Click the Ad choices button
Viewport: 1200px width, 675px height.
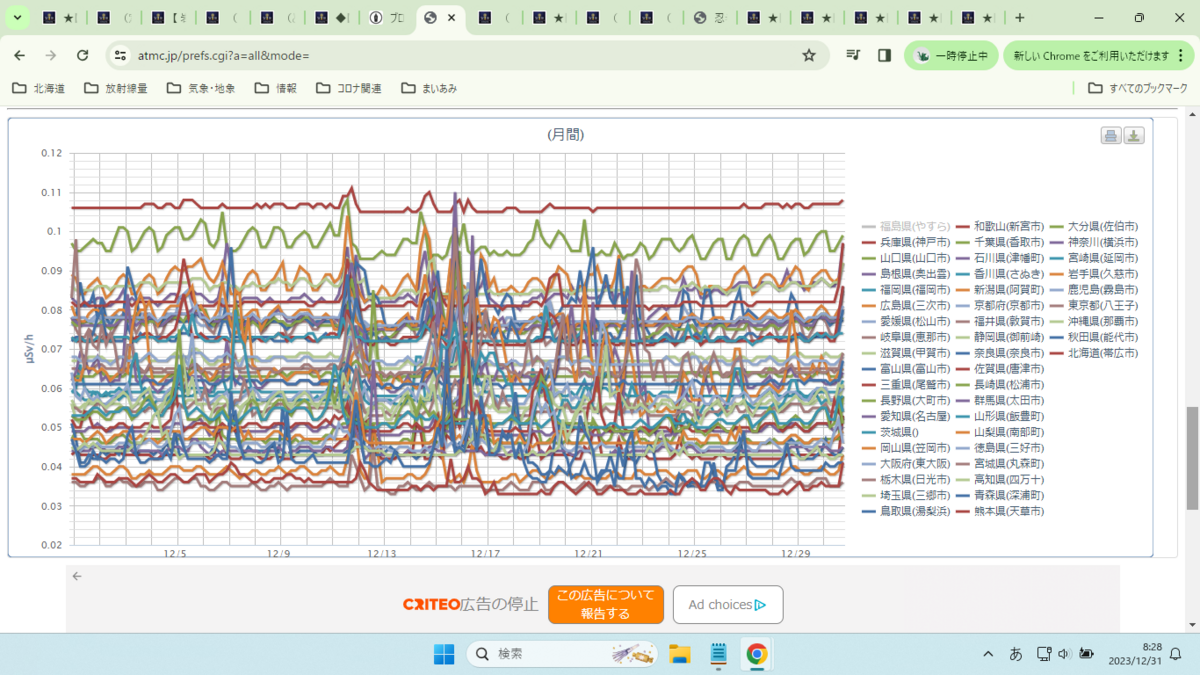click(x=728, y=605)
